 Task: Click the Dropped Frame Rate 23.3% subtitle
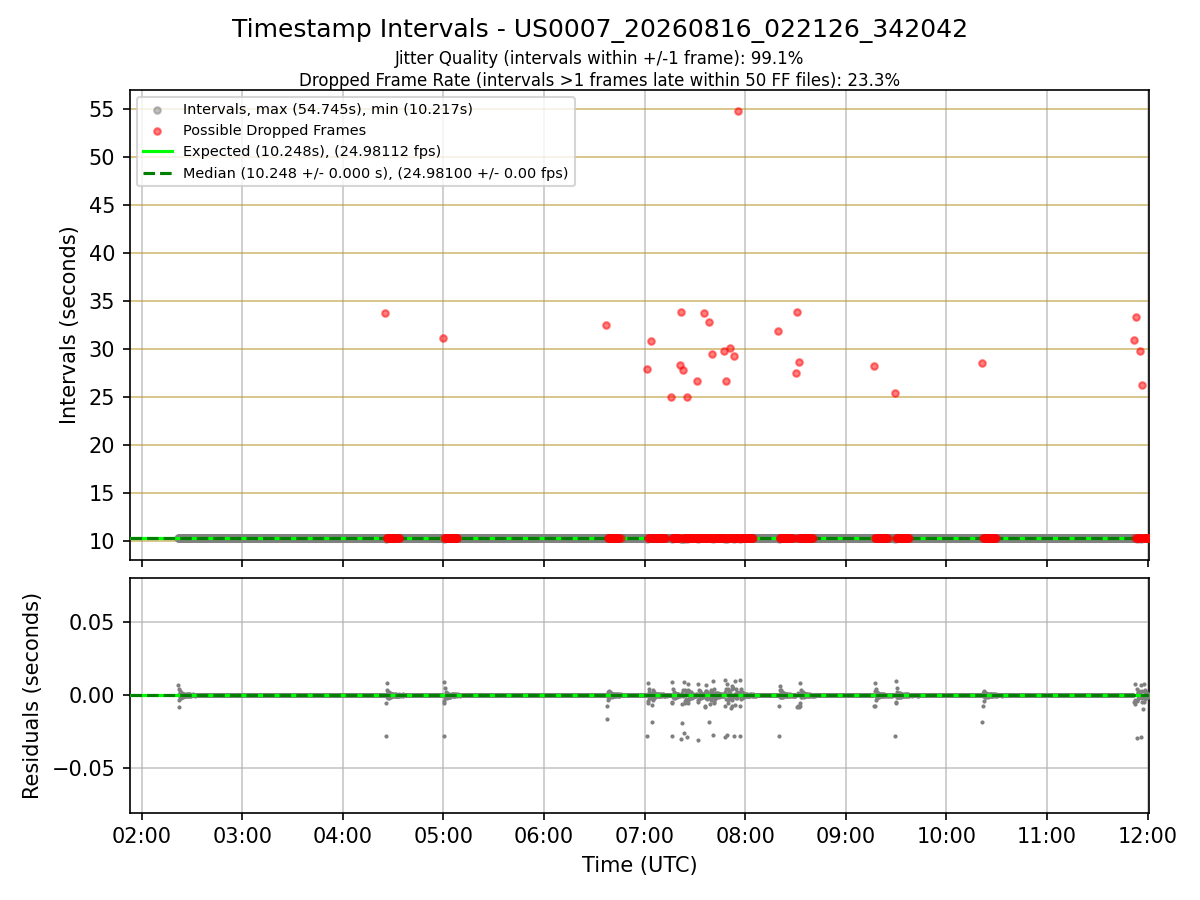click(599, 80)
